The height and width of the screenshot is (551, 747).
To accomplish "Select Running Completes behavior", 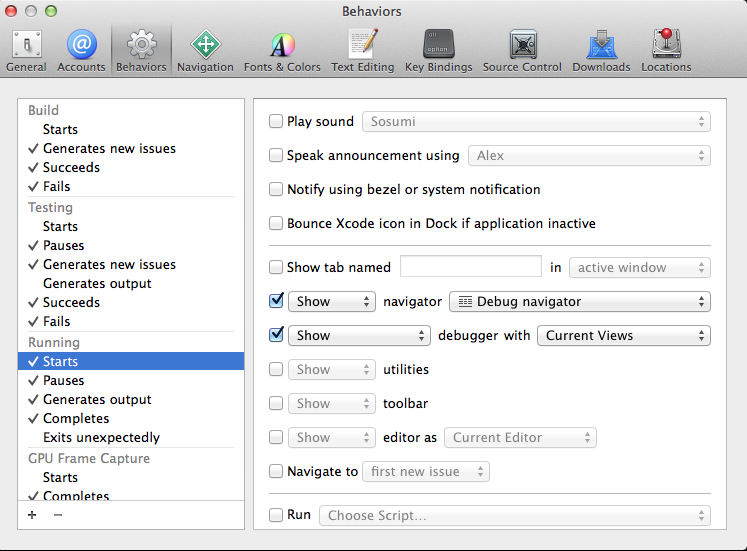I will pos(131,418).
